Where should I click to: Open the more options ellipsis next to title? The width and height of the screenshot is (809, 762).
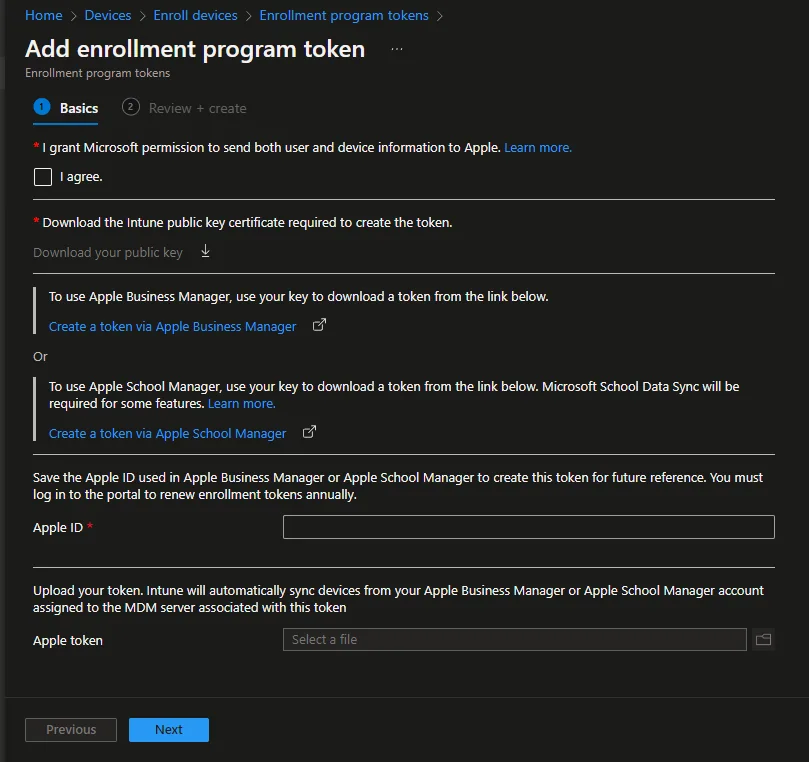pos(397,49)
